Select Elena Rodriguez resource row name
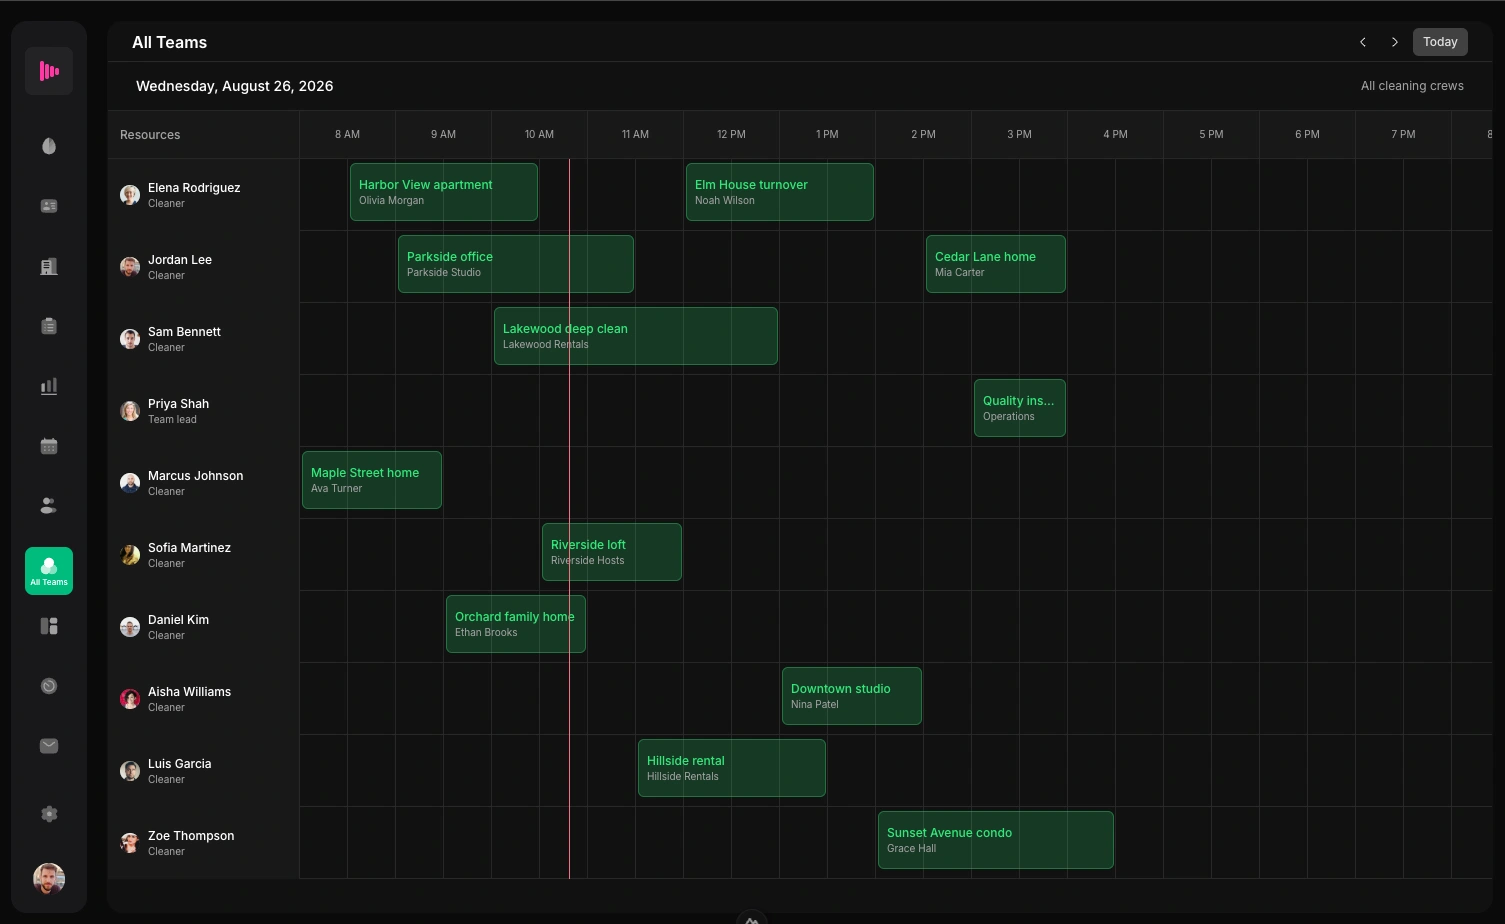 pyautogui.click(x=194, y=188)
